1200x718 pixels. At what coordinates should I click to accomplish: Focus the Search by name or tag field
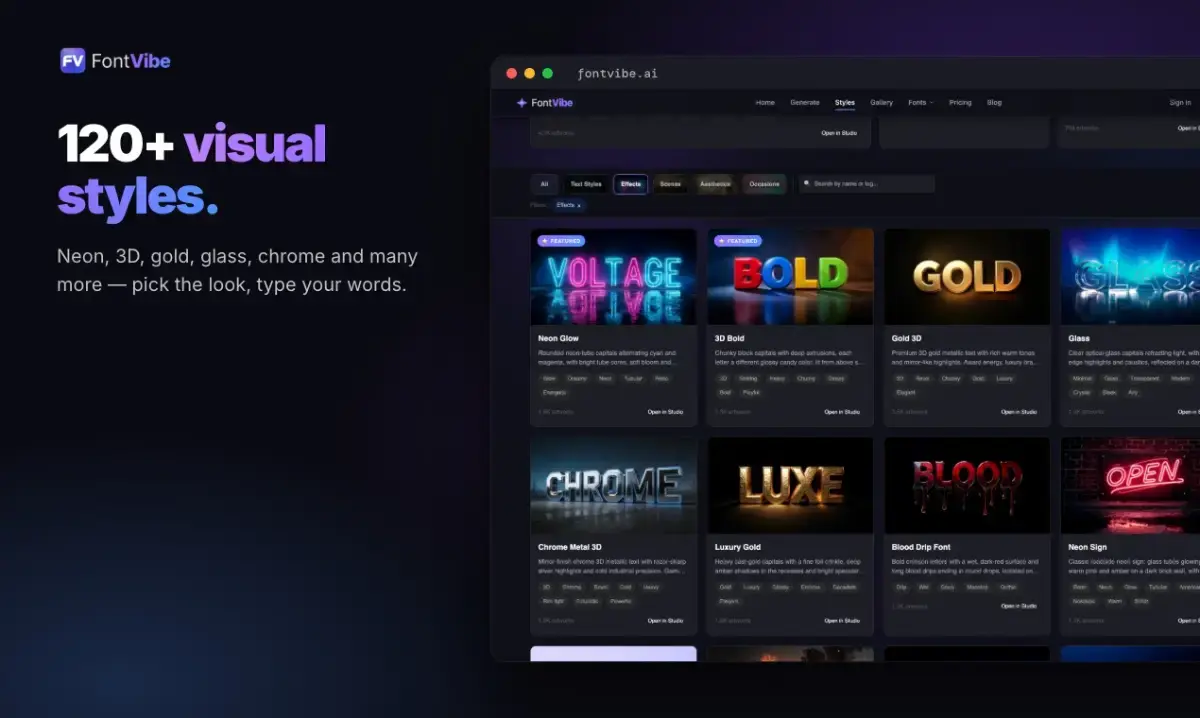(866, 184)
